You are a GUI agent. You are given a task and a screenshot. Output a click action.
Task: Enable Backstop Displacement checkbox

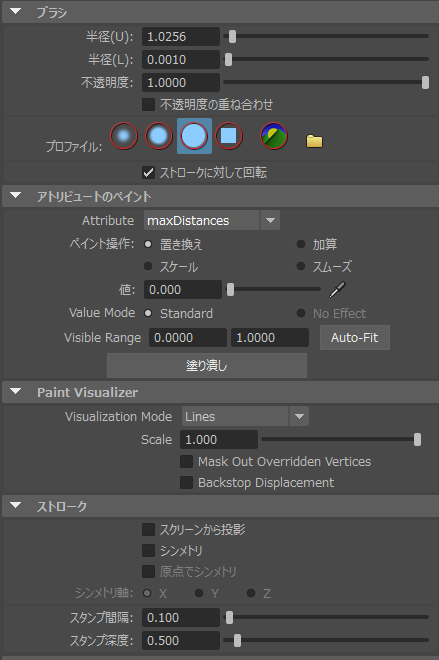point(186,482)
